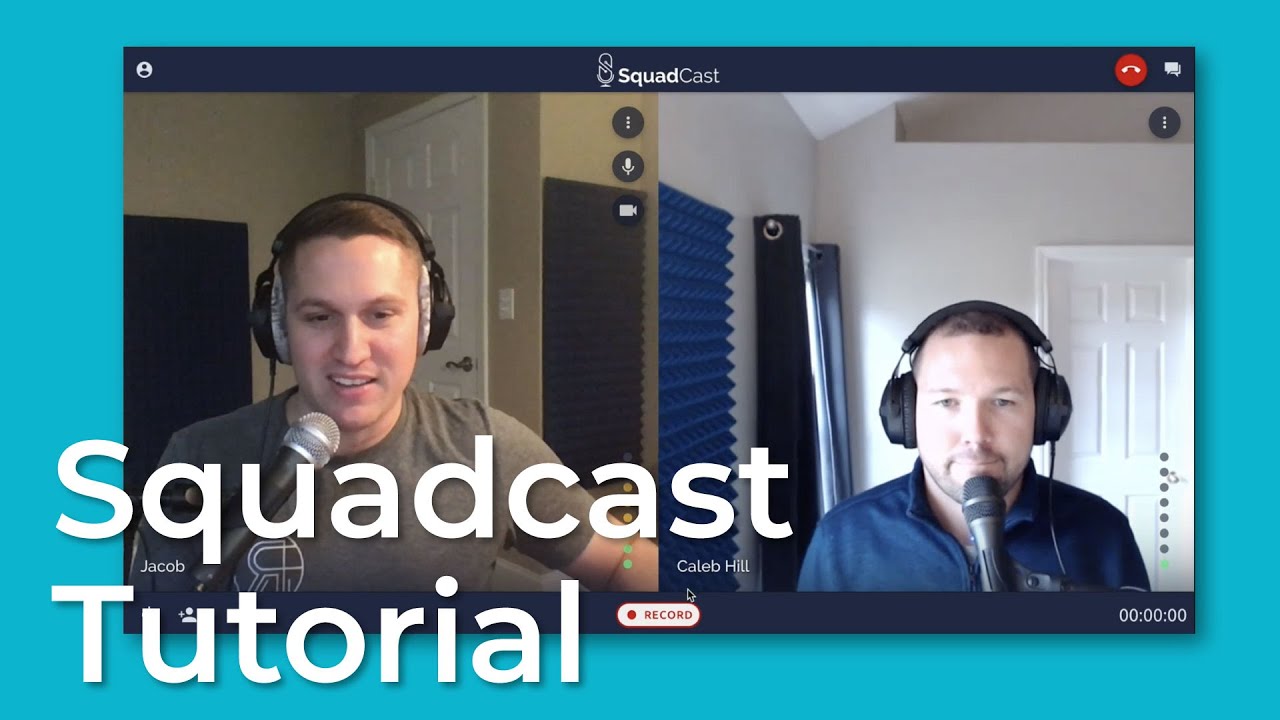The height and width of the screenshot is (720, 1280).
Task: Mute Jacob's microphone
Action: [x=628, y=166]
